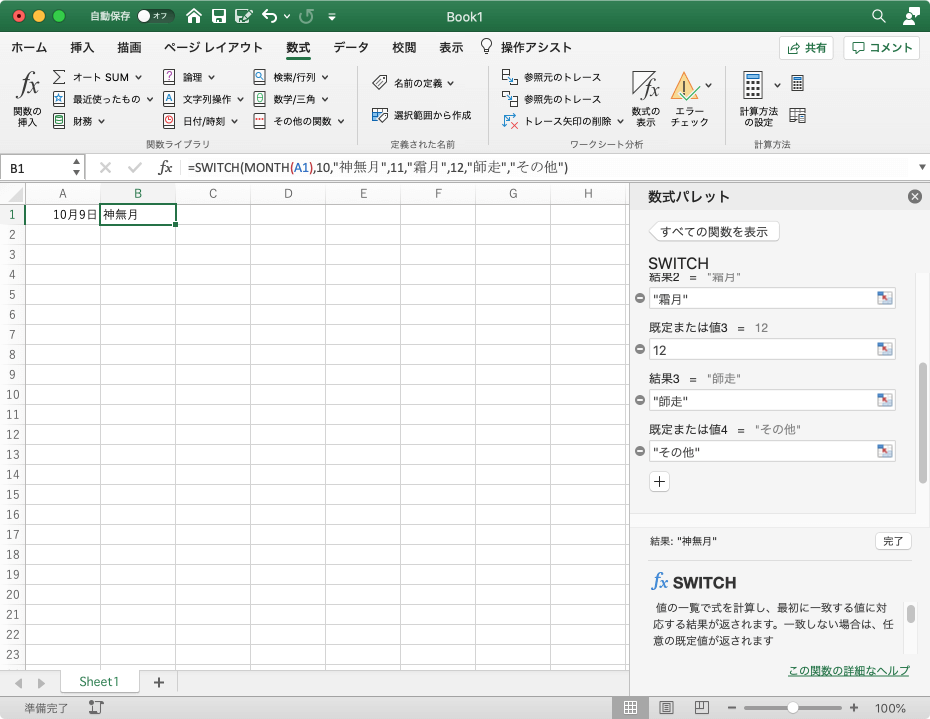Open the recently used functions (最近使ったもの) star icon
The height and width of the screenshot is (719, 930).
tap(59, 99)
